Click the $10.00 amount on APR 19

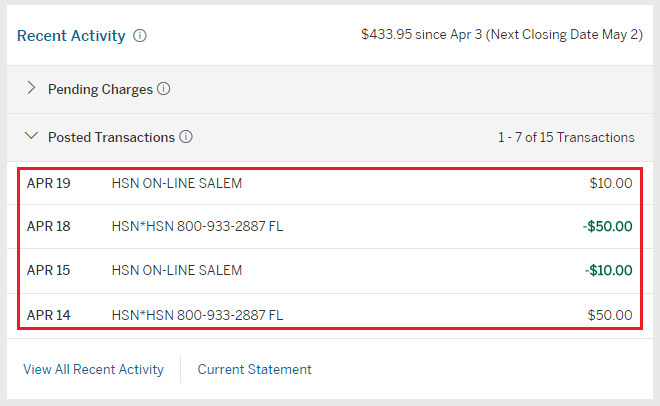610,183
